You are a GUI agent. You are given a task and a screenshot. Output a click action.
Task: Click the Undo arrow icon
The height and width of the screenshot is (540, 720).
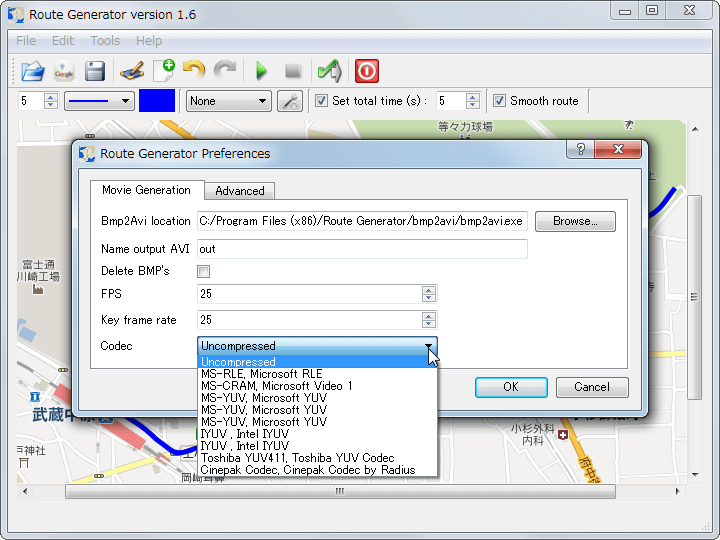point(194,70)
